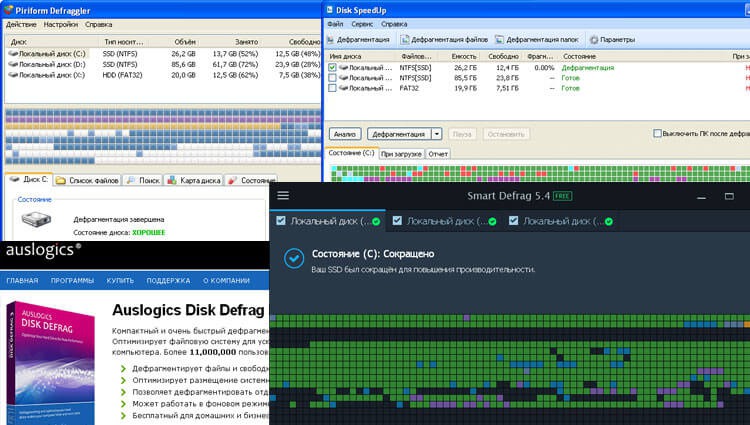Uncheck the first drive checkbox in Disk SpeedUp
The height and width of the screenshot is (425, 750).
click(333, 67)
